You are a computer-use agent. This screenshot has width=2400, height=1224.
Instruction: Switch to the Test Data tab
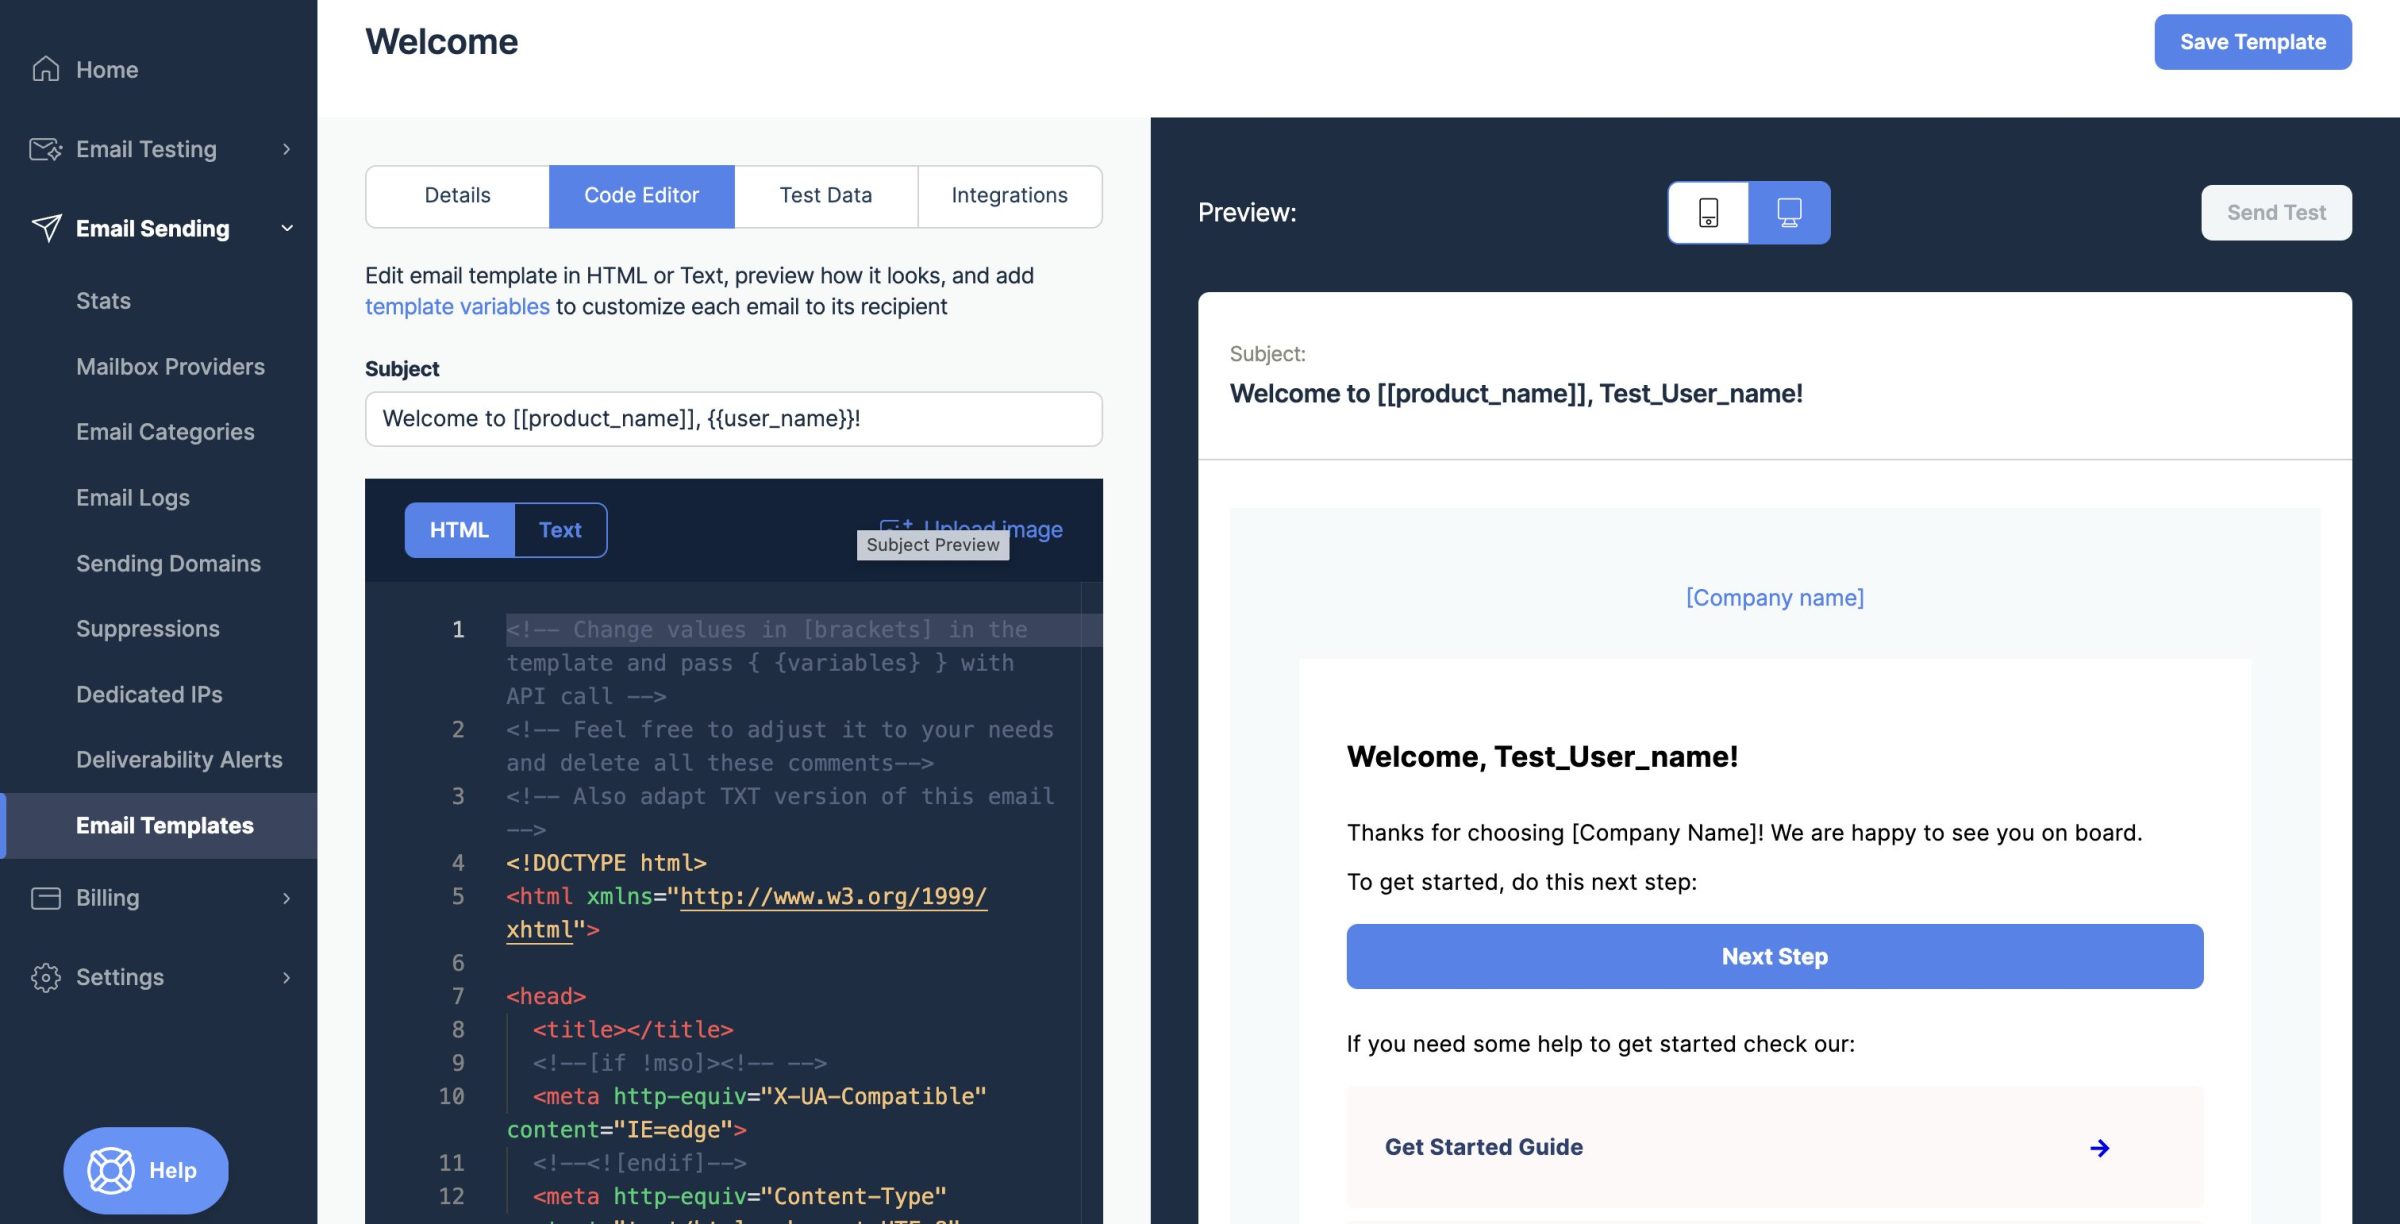tap(825, 195)
